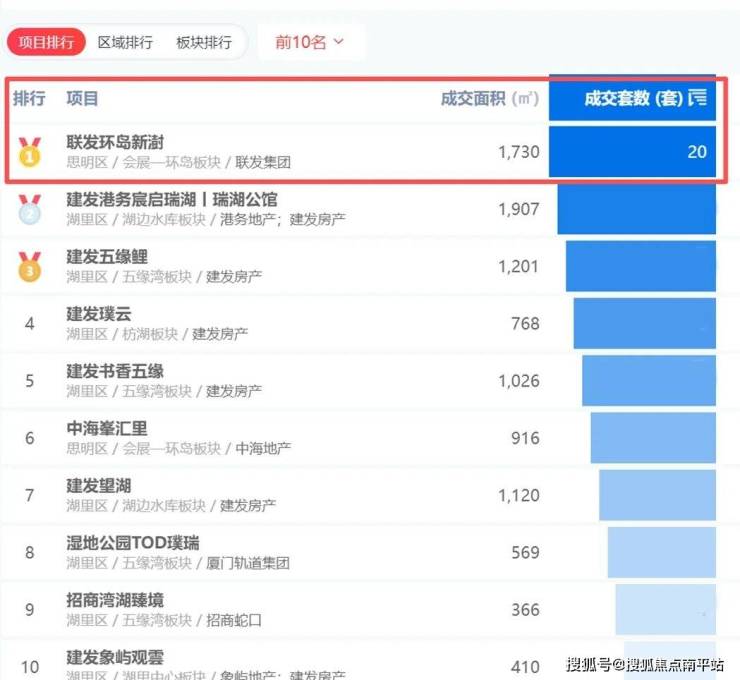Click the area value 1,026
The height and width of the screenshot is (680, 740).
(x=519, y=381)
